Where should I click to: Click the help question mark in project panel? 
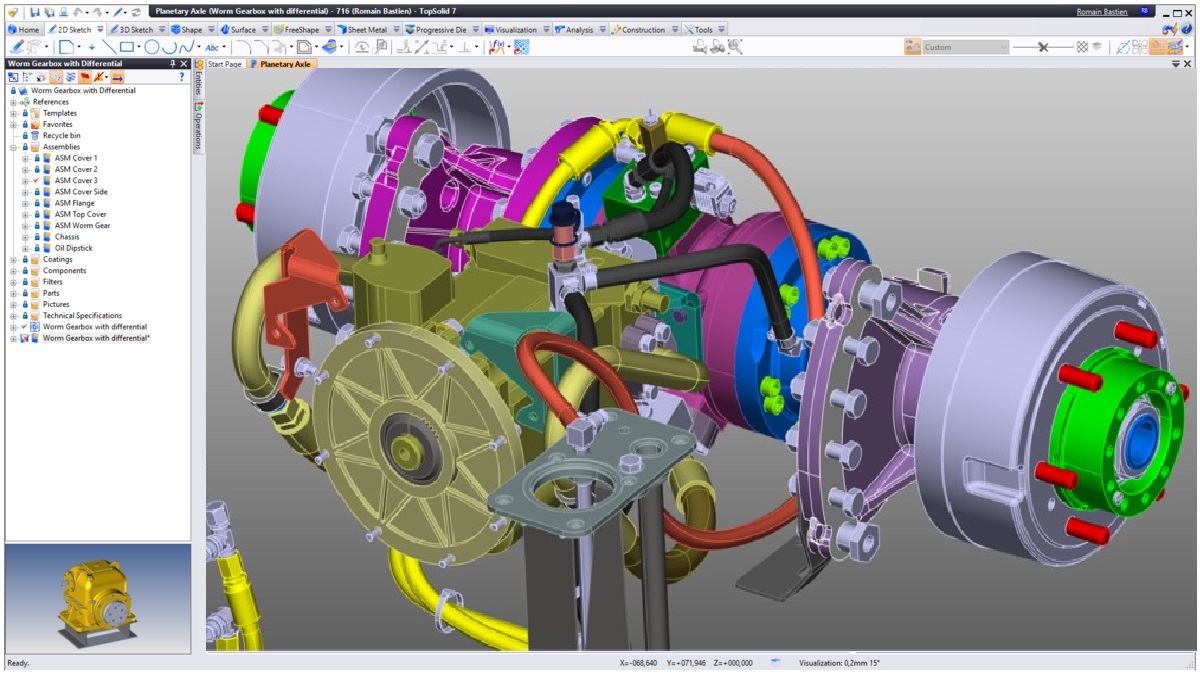pos(181,77)
